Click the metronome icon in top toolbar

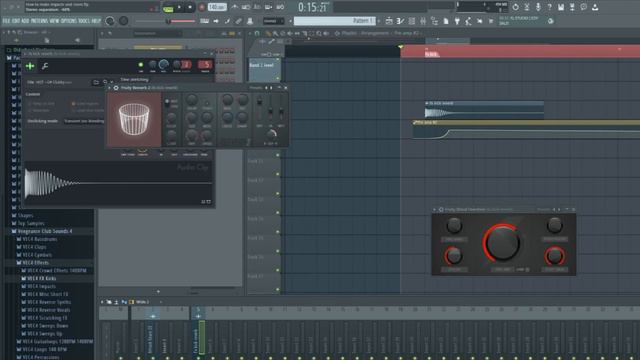point(234,7)
